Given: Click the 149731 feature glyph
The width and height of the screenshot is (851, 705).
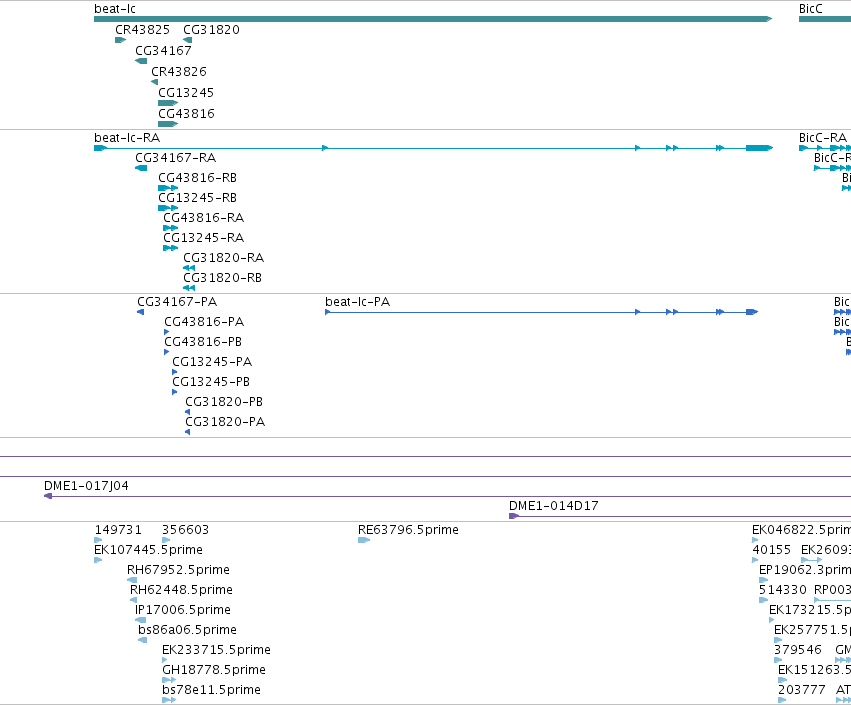Looking at the screenshot, I should click(98, 540).
